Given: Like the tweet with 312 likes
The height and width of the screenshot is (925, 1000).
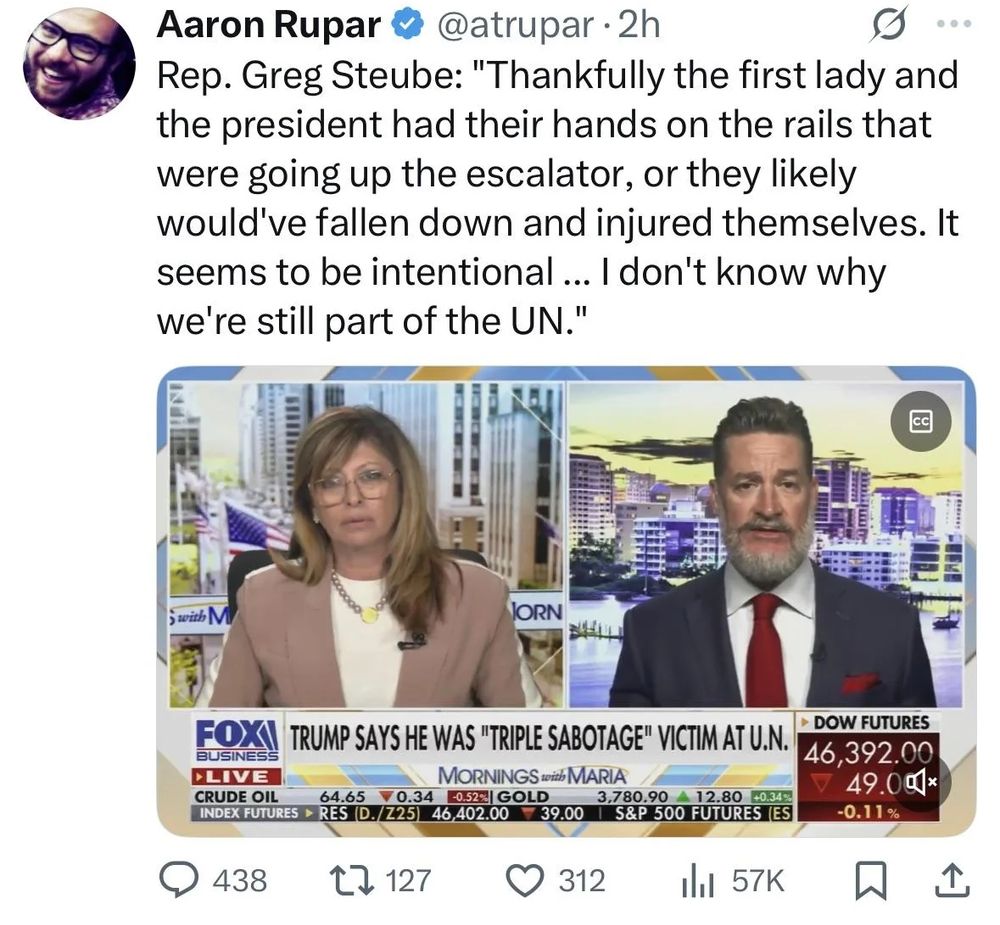Looking at the screenshot, I should coord(555,880).
